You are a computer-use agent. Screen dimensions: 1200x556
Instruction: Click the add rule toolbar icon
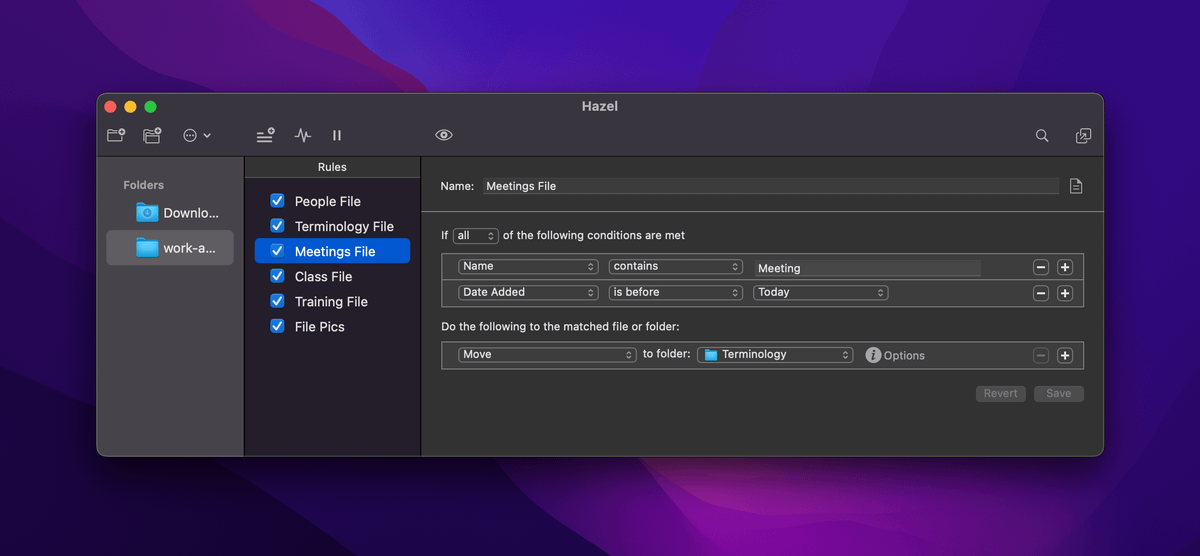(x=265, y=135)
